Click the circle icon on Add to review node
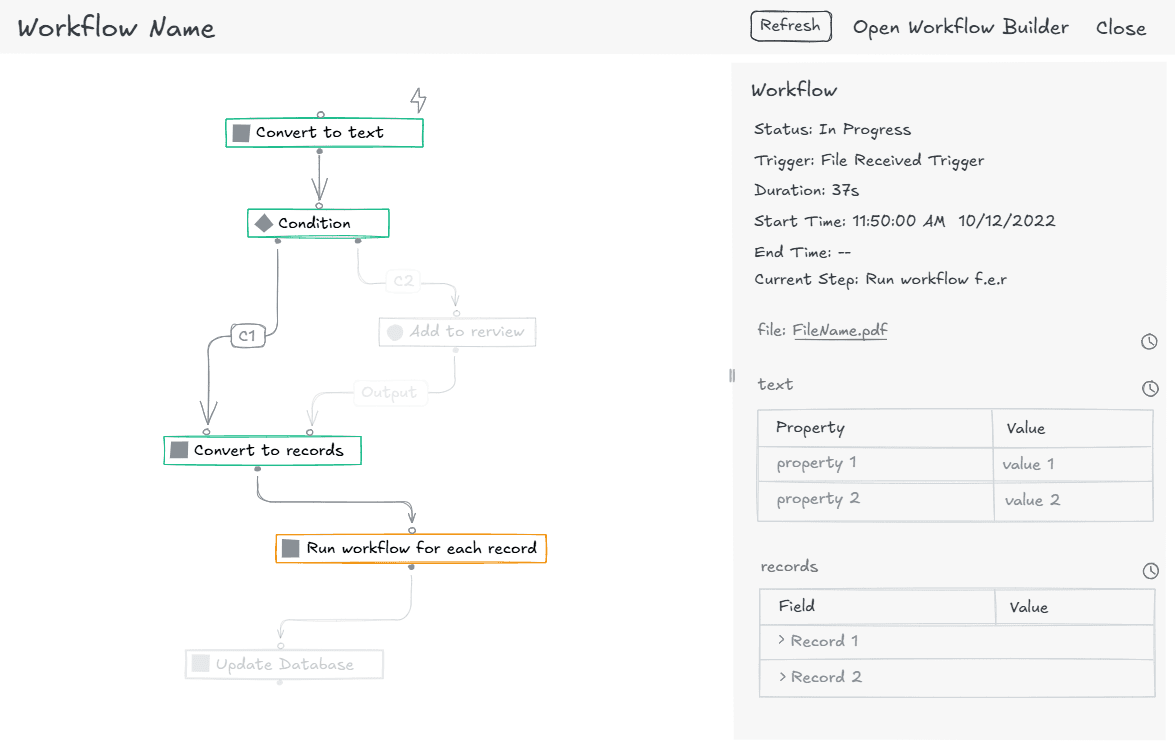 pos(395,332)
